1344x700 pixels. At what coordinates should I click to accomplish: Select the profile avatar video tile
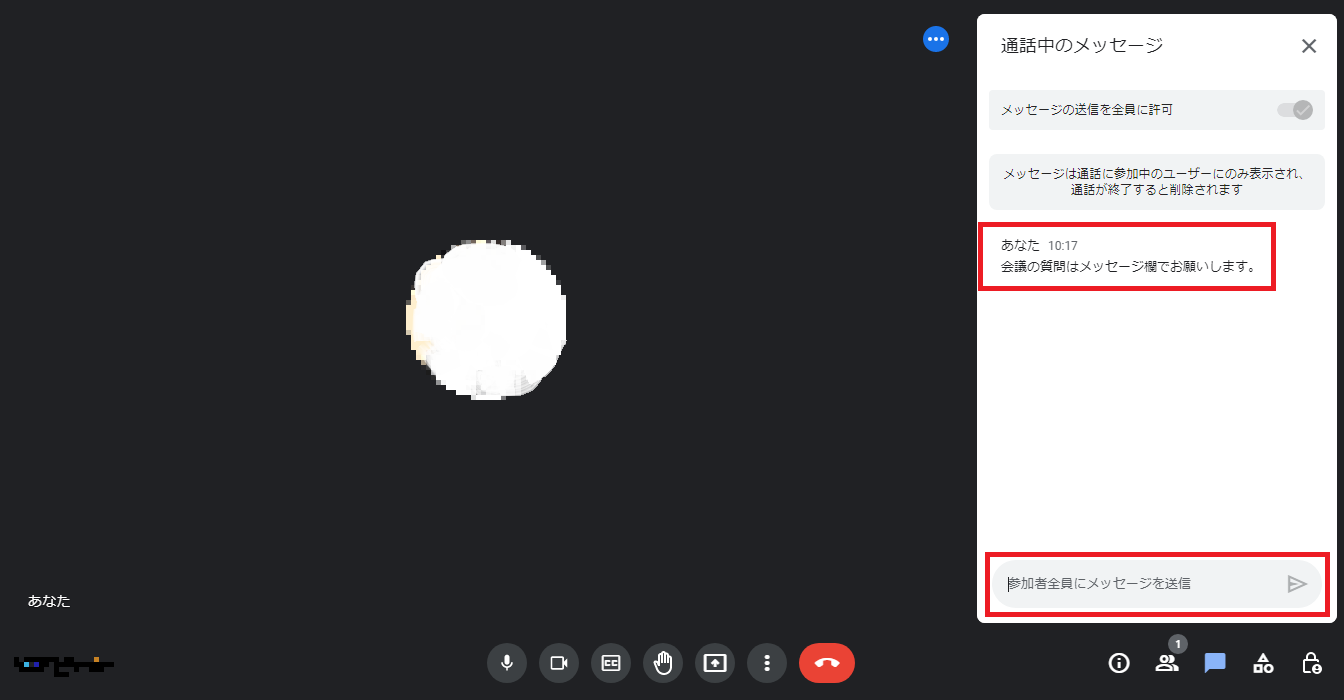coord(487,320)
